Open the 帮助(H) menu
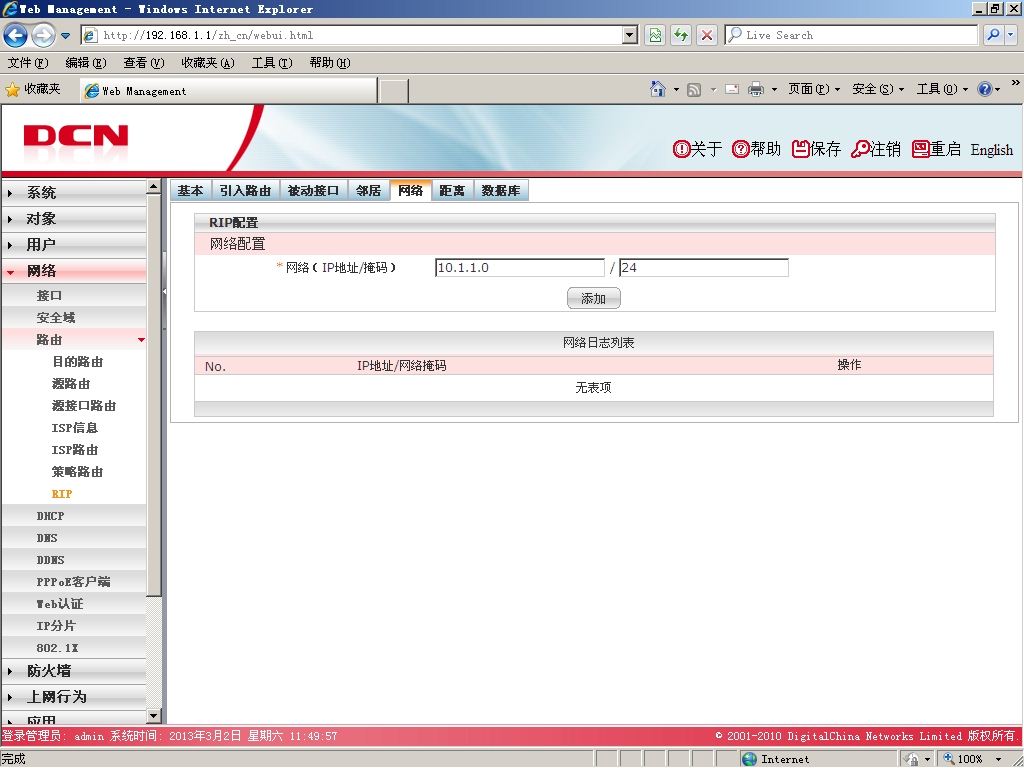Viewport: 1024px width, 768px height. coord(330,63)
